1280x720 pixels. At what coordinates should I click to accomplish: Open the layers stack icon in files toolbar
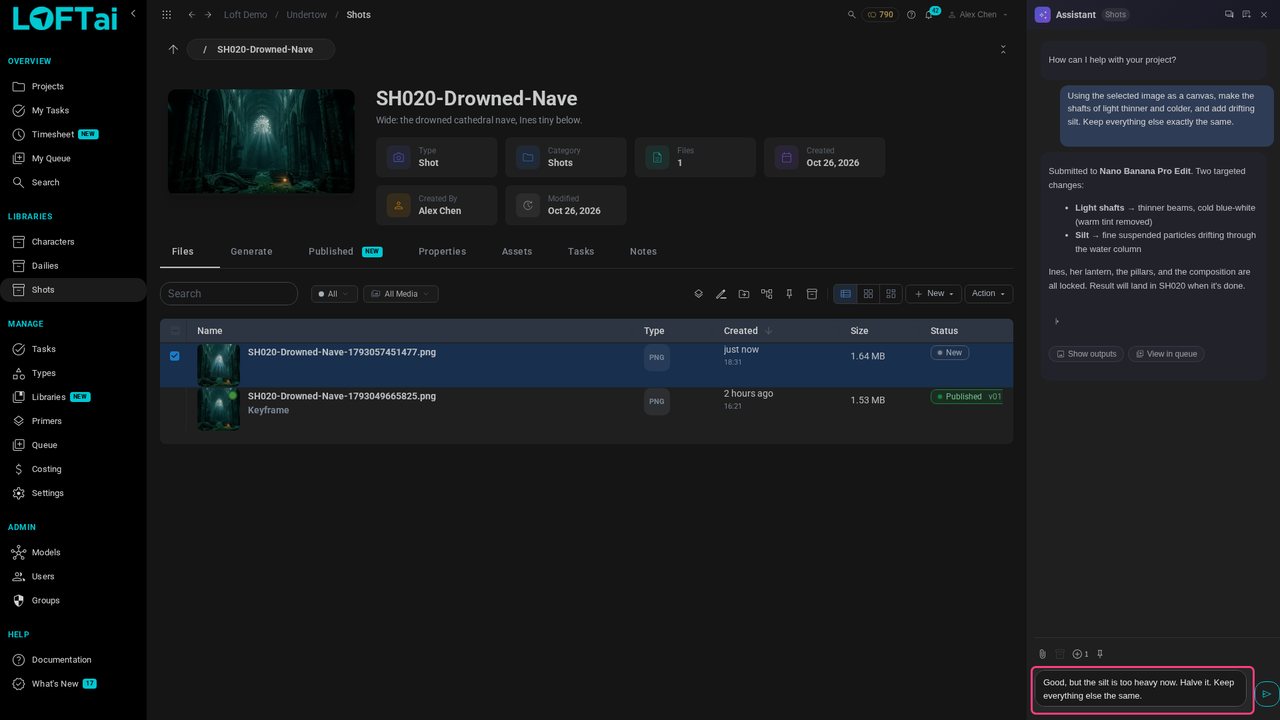click(699, 294)
